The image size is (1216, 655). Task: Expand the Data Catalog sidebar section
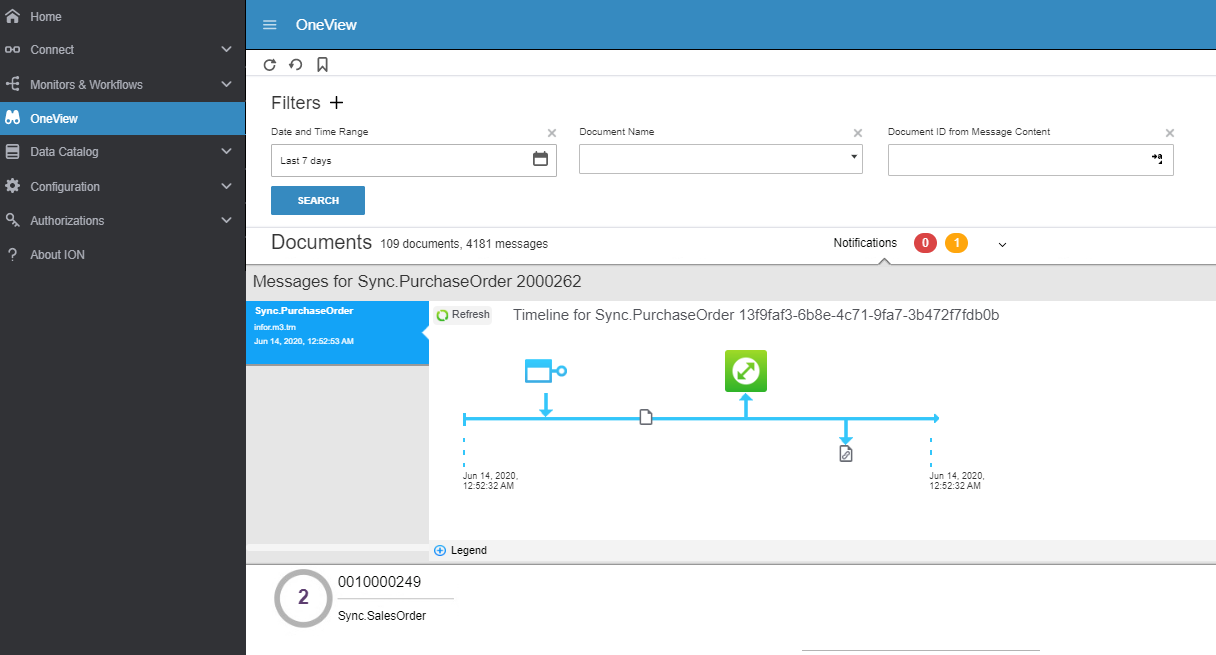[226, 152]
